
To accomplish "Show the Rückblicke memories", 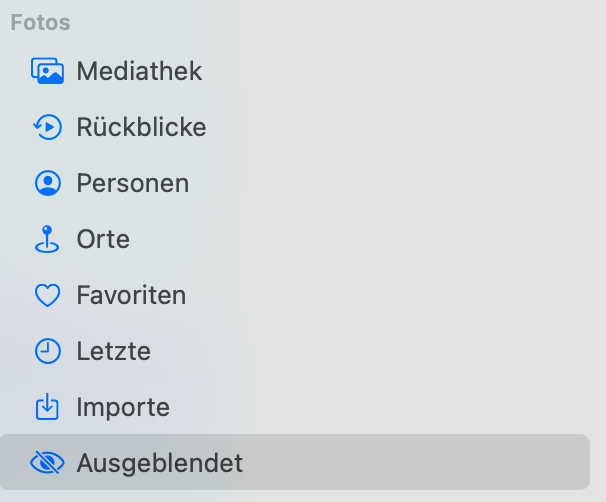I will point(141,128).
